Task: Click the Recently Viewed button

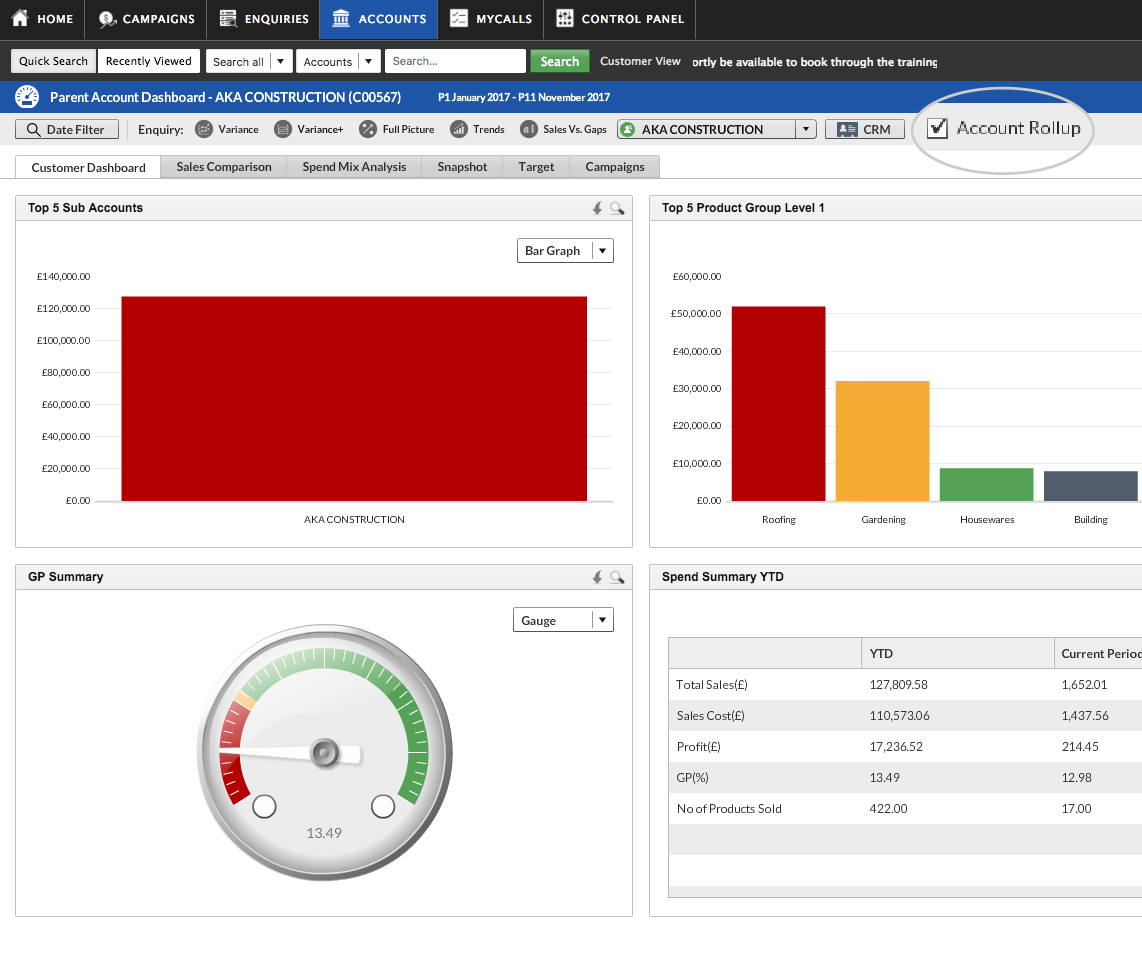Action: pos(149,61)
